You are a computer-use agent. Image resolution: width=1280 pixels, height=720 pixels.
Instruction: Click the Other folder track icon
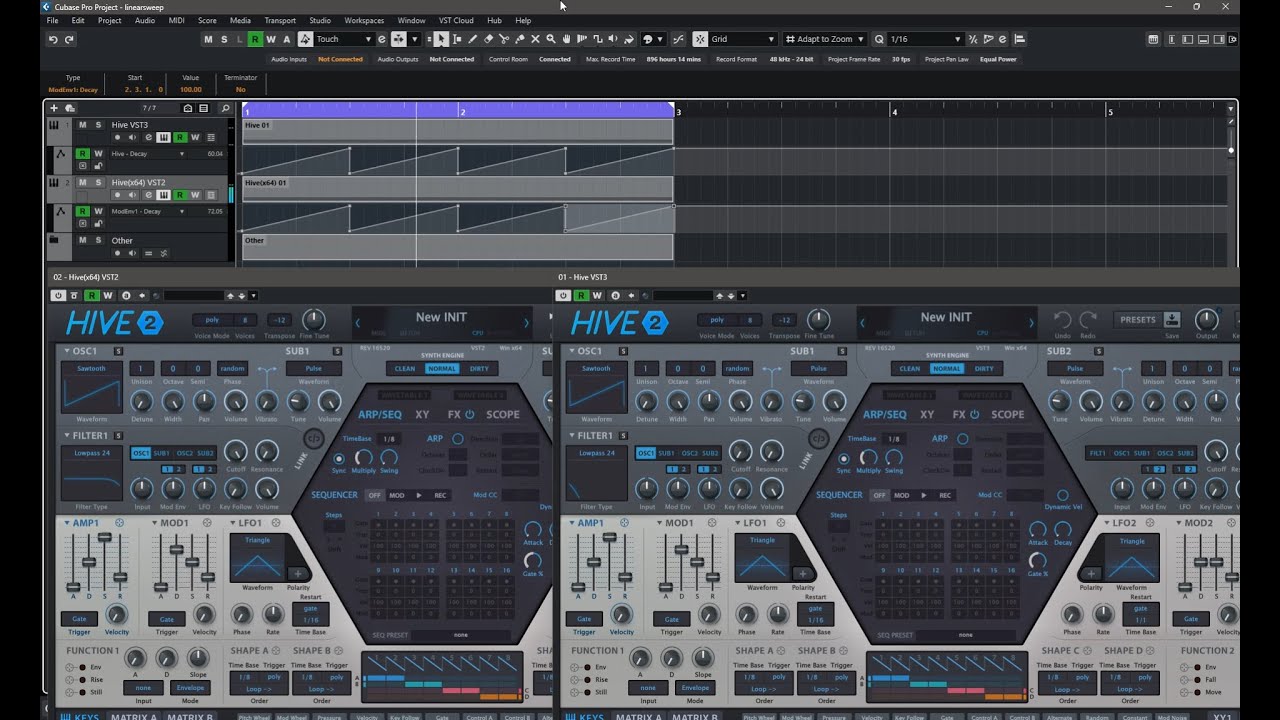[53, 240]
